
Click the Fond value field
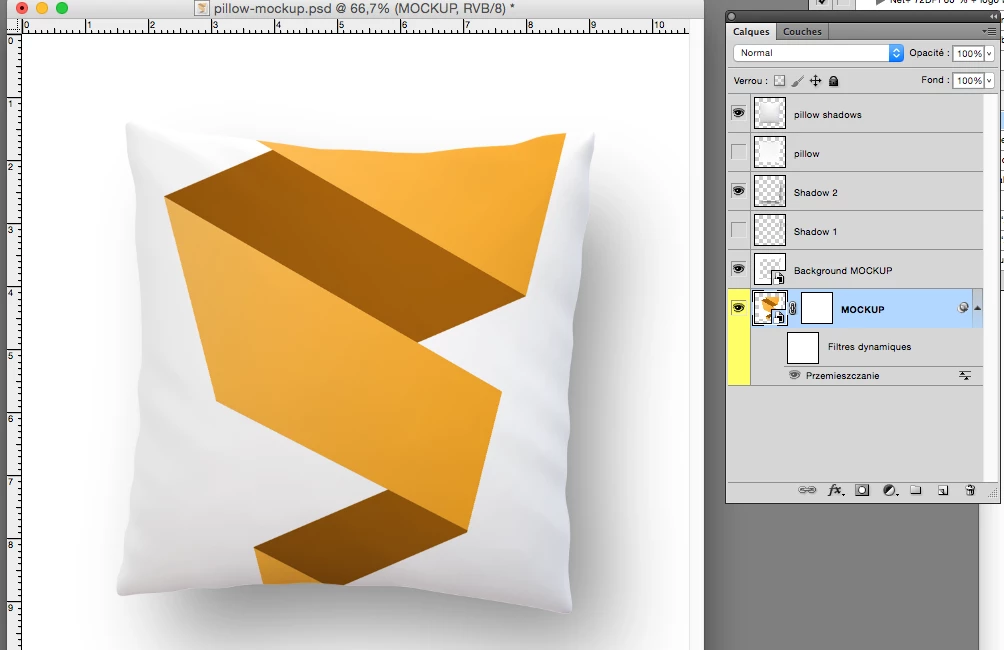(969, 81)
